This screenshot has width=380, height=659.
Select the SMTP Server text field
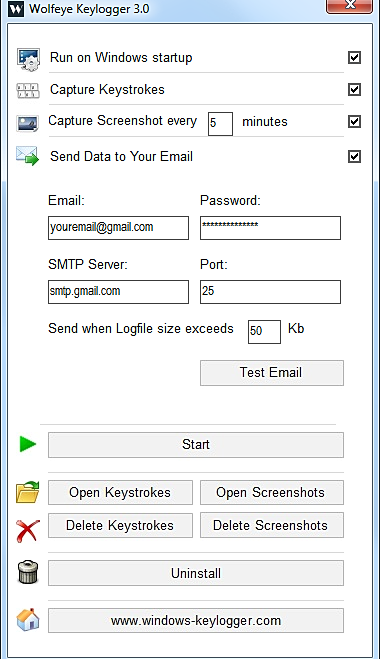pos(119,292)
